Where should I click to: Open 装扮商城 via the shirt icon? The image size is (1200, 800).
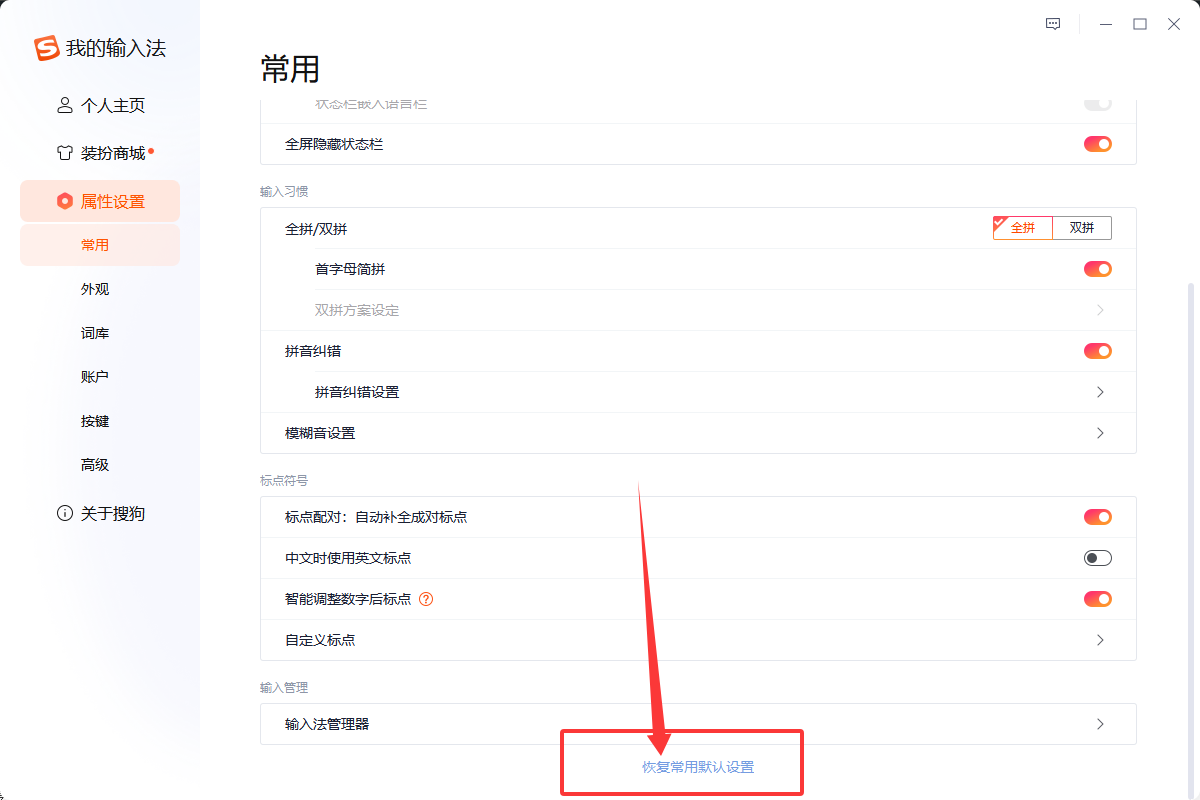63,152
